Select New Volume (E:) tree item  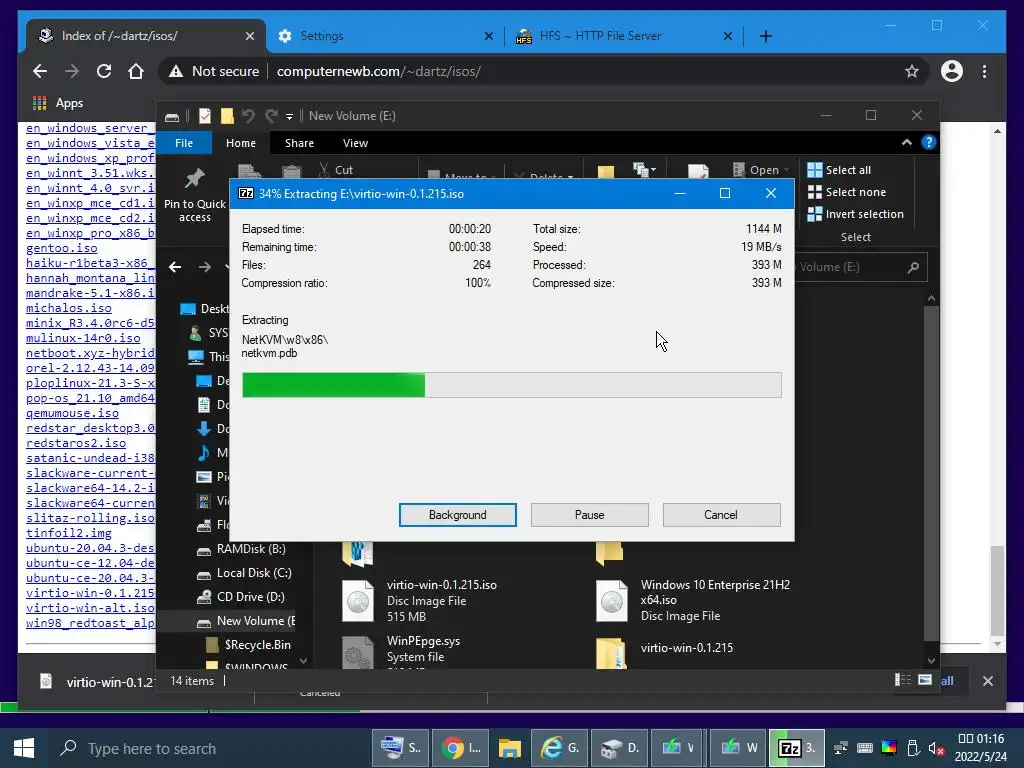click(x=246, y=620)
